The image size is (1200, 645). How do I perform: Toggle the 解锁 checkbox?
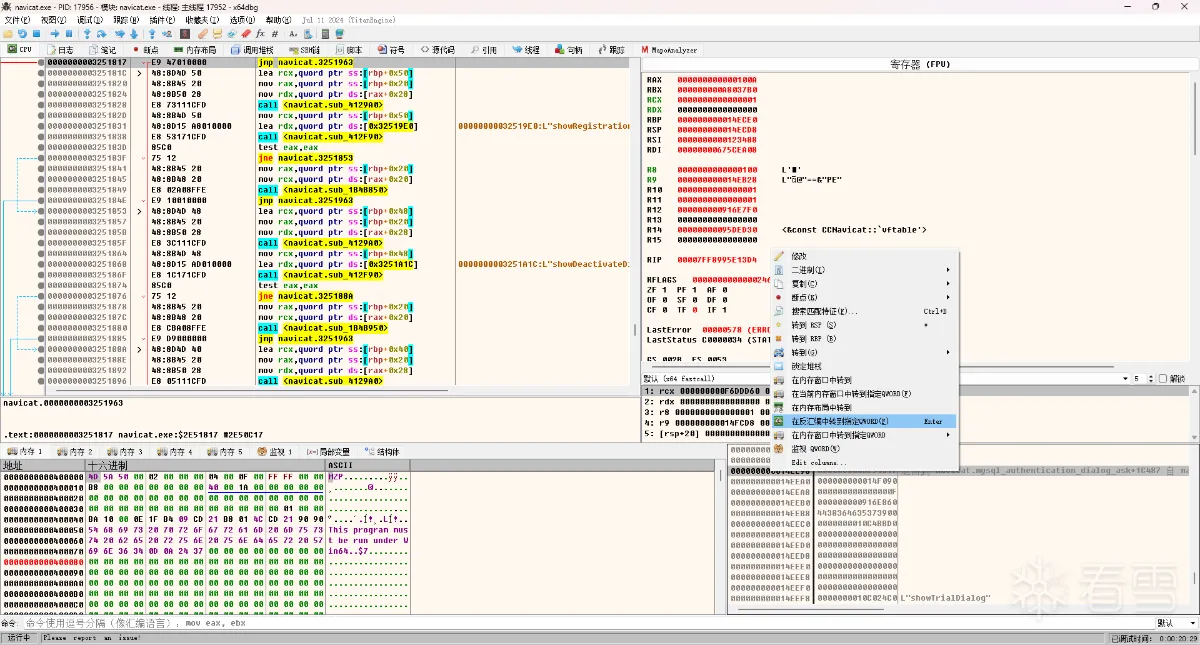[1164, 379]
